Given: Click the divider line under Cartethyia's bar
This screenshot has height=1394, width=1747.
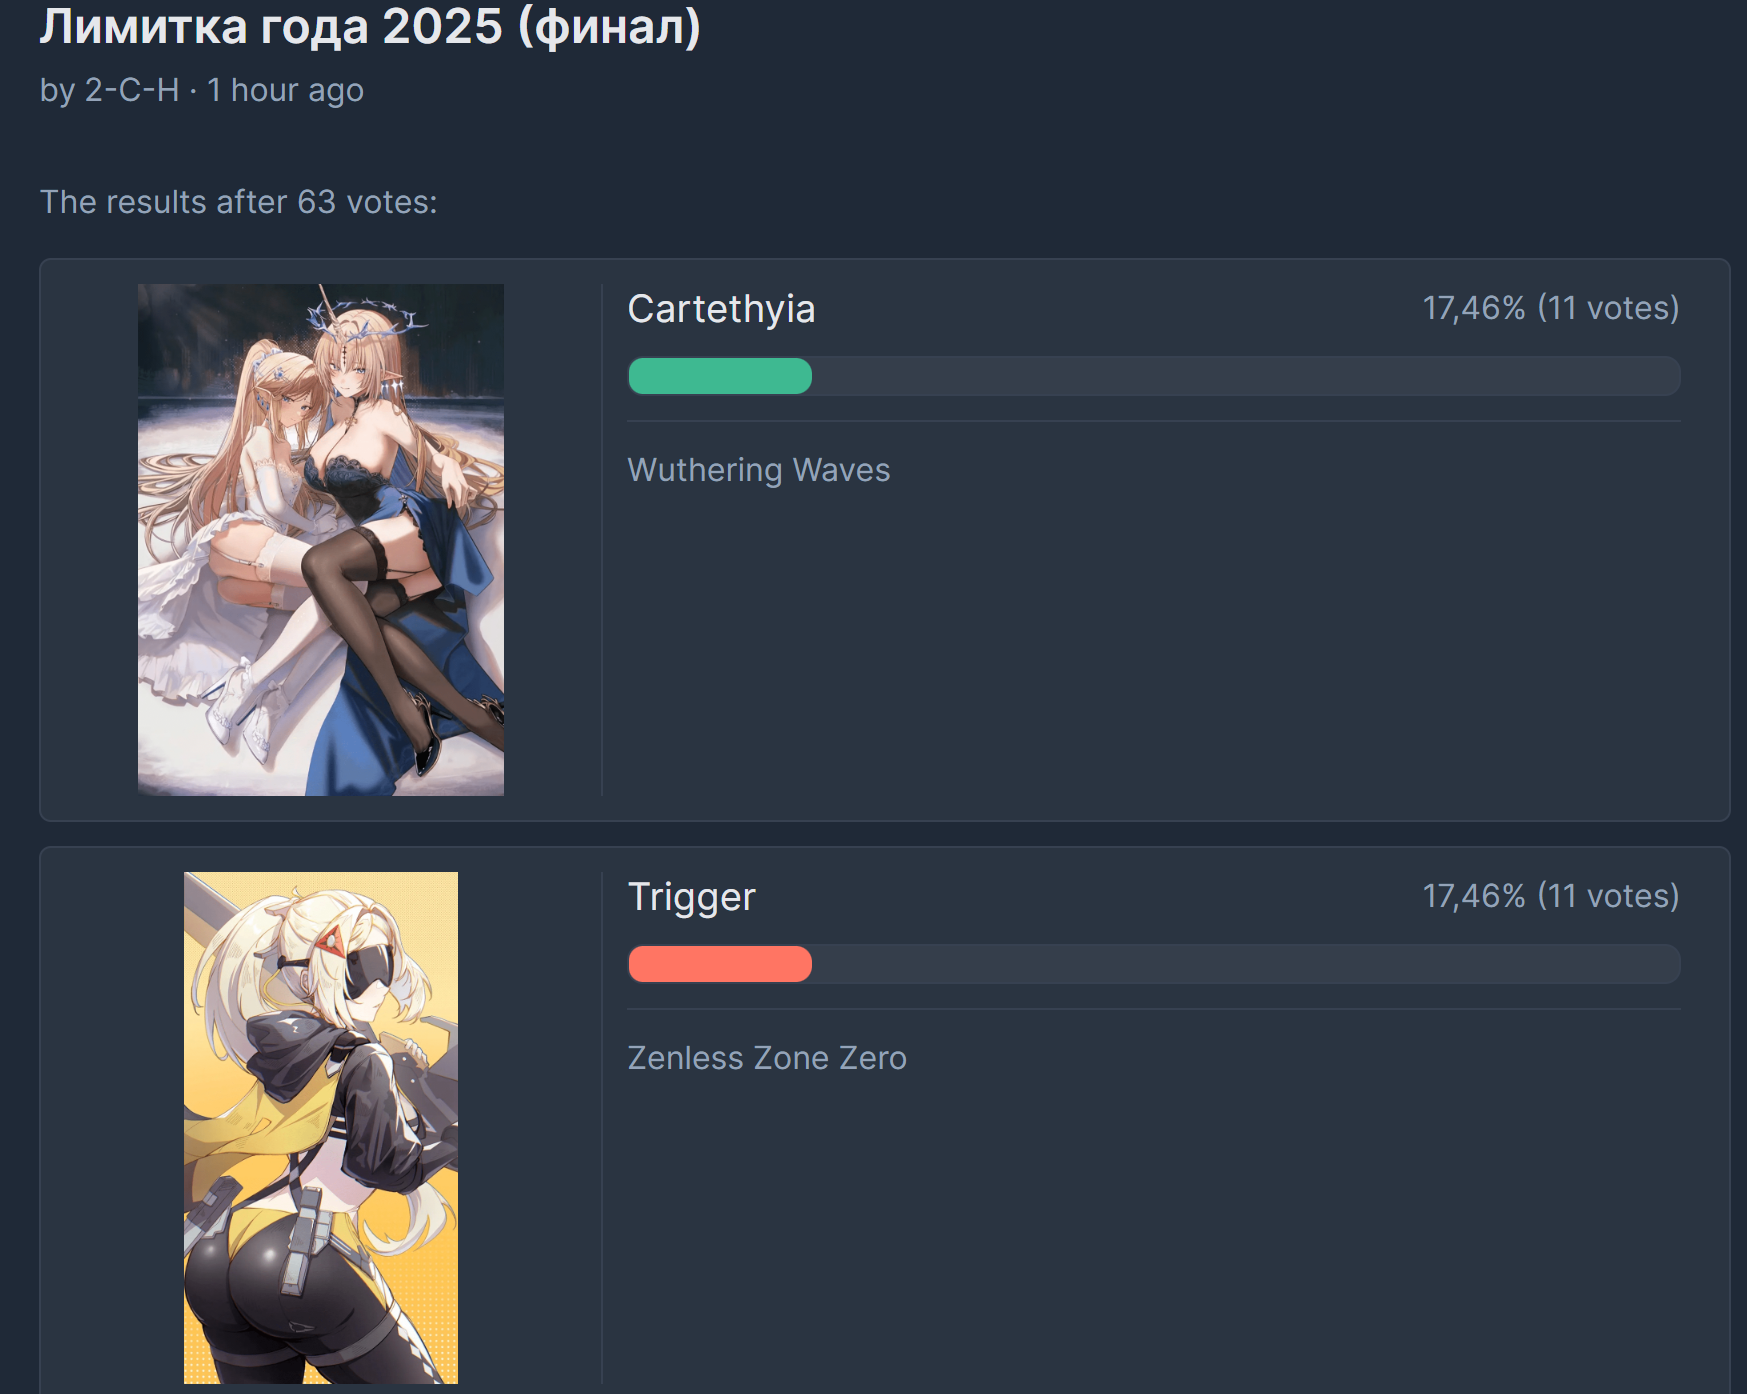Looking at the screenshot, I should click(x=1154, y=421).
